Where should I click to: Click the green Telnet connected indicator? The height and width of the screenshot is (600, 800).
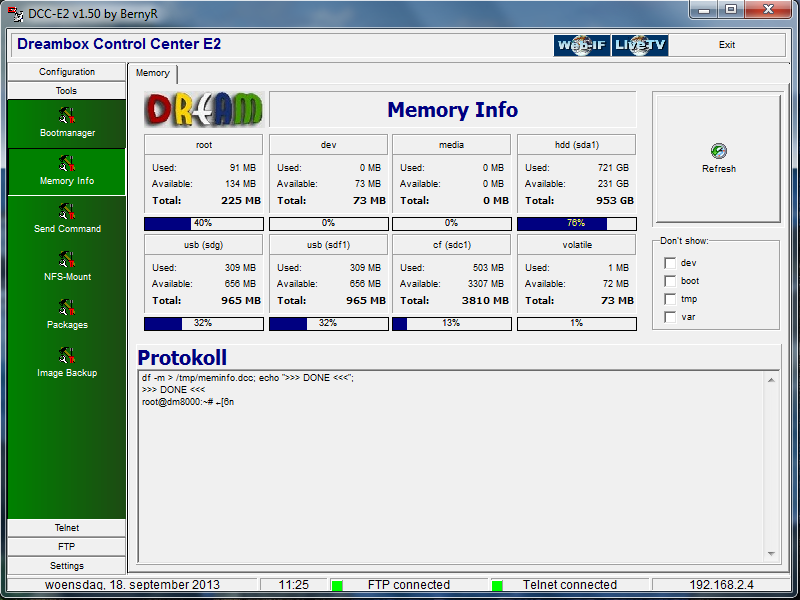click(497, 585)
